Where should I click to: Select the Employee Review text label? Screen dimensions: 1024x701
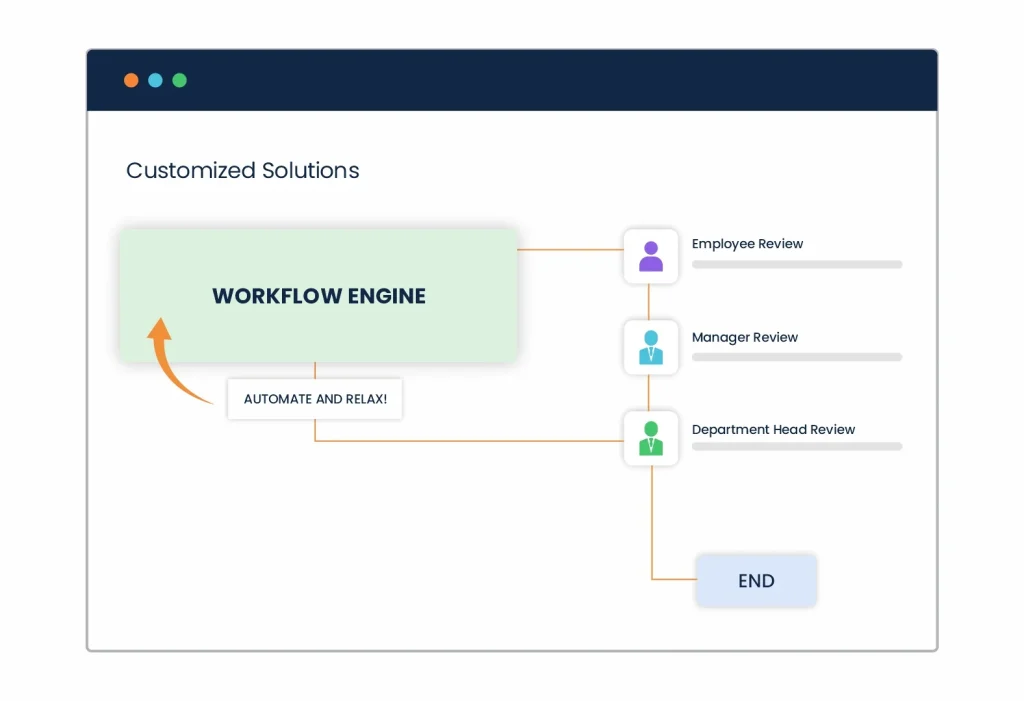(747, 244)
